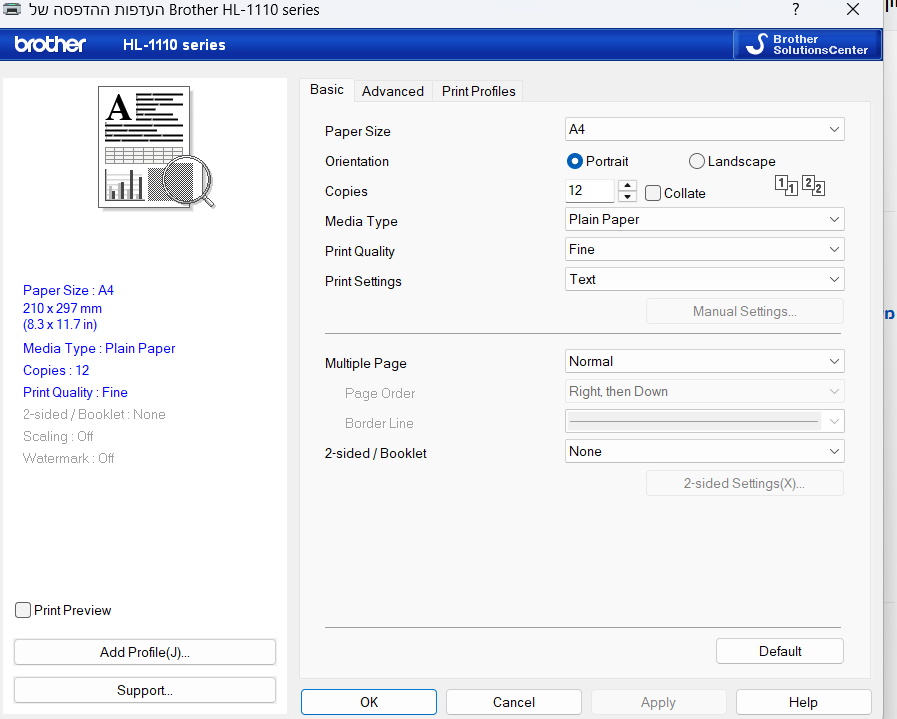Click the 'HL-1110 series' header text
The image size is (897, 719).
[x=174, y=45]
